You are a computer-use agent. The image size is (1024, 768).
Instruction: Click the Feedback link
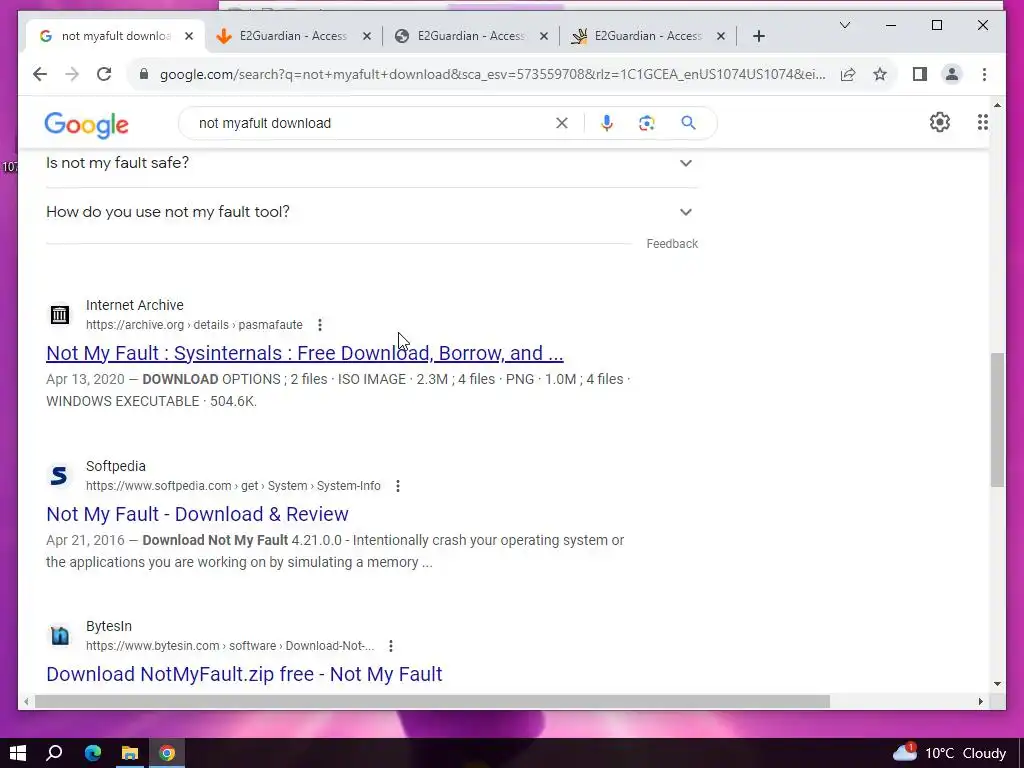tap(672, 244)
